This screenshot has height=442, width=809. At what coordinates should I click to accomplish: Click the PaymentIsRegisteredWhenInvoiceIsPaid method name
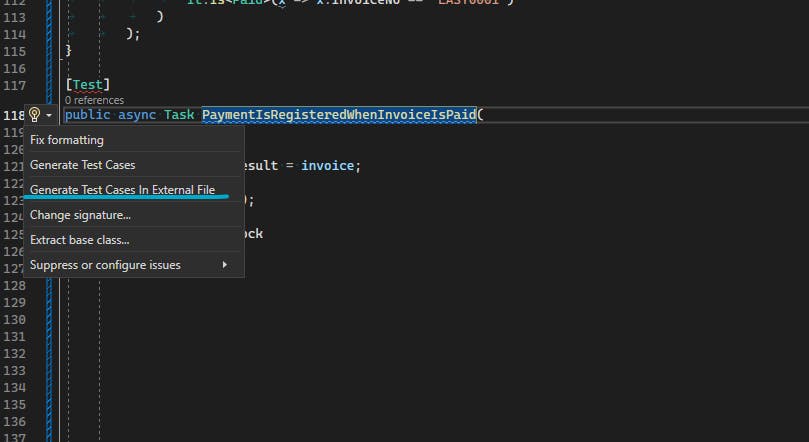coord(339,115)
